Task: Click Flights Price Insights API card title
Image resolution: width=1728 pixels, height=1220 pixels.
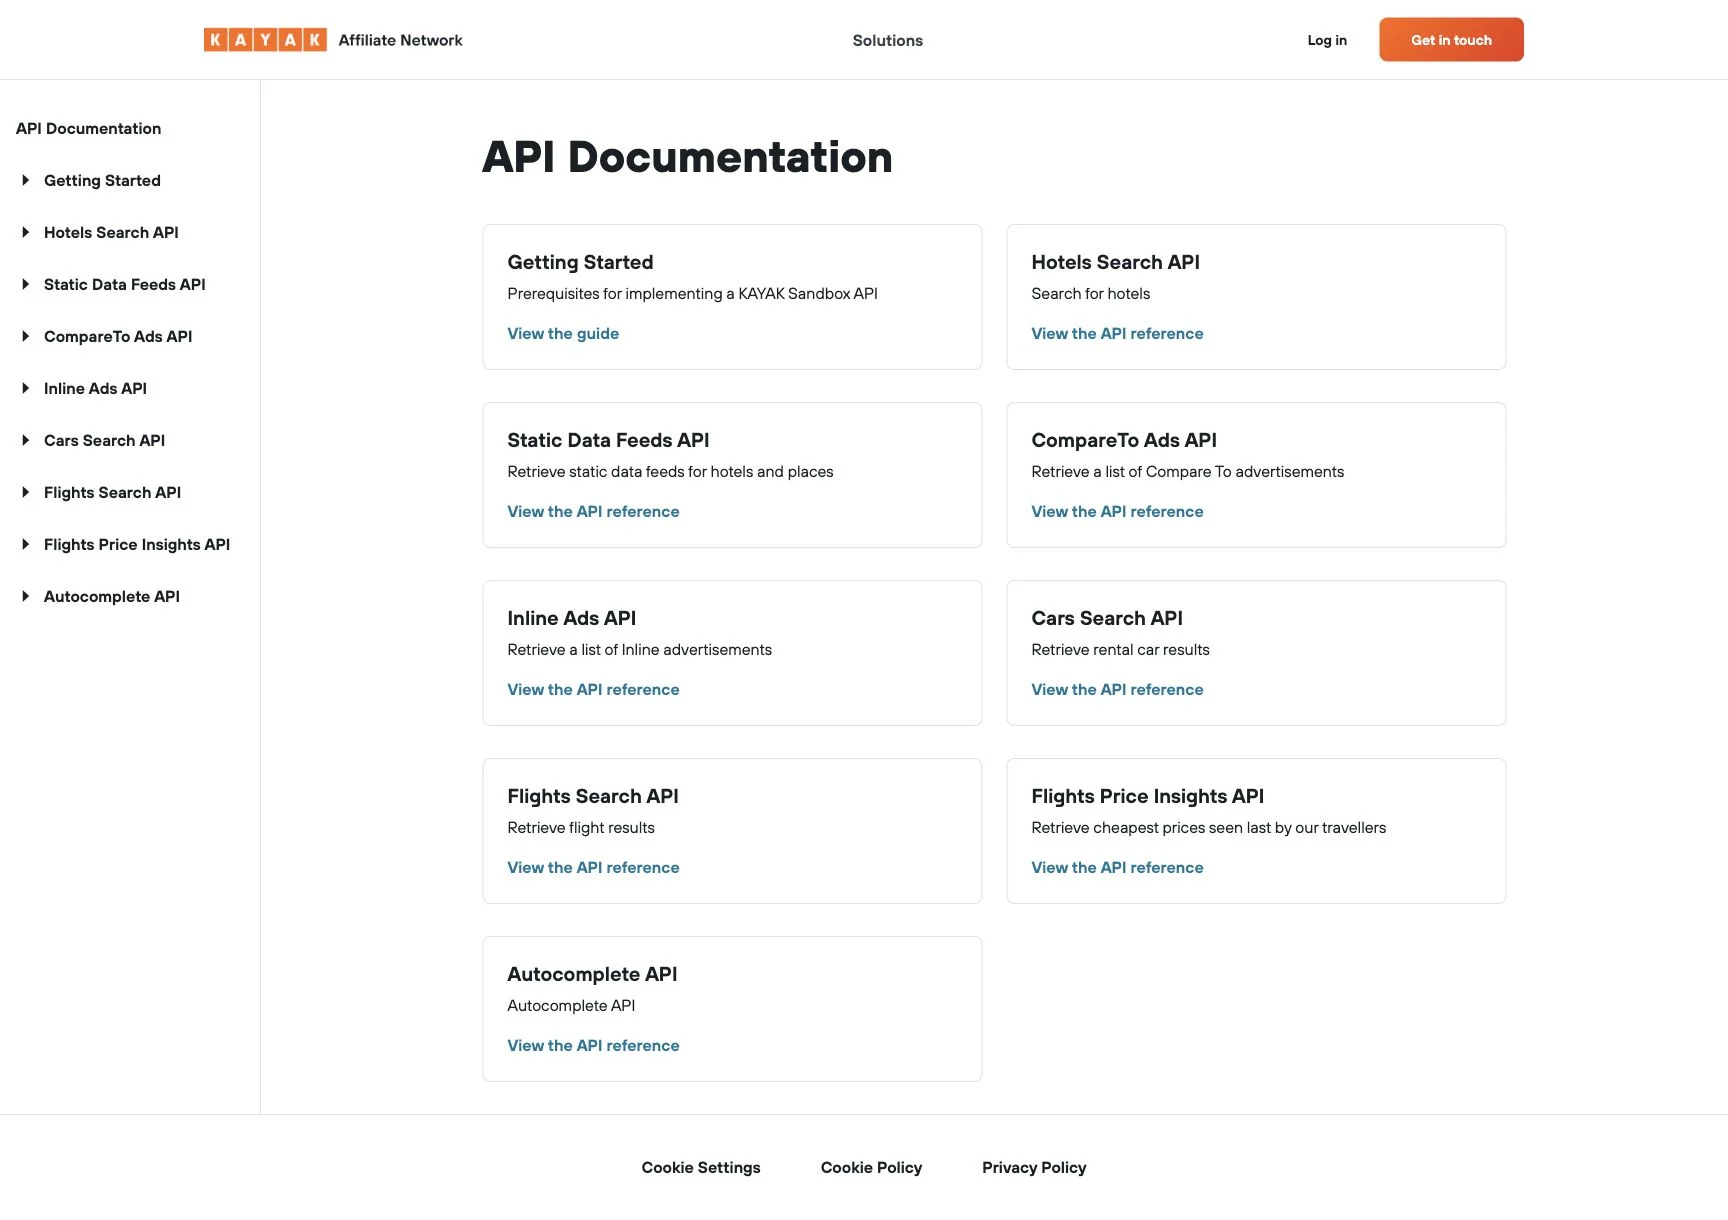Action: pyautogui.click(x=1147, y=796)
